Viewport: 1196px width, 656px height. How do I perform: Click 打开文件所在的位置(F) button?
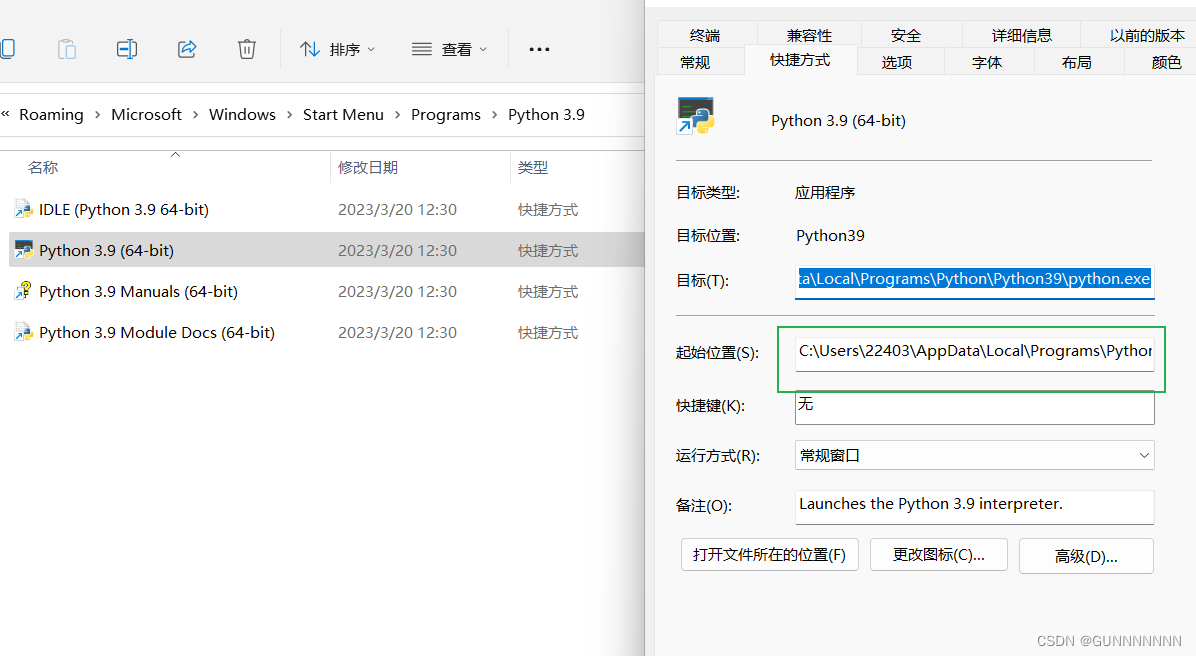770,555
